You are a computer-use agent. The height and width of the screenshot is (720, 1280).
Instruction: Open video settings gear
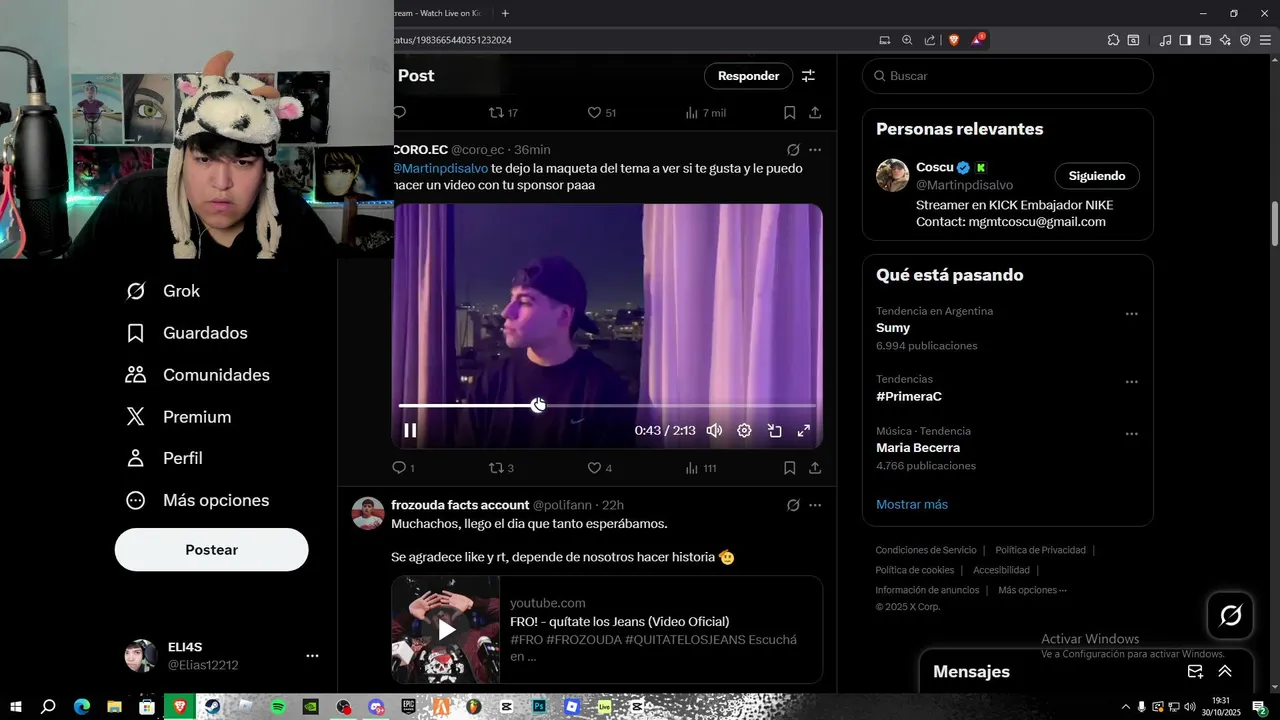click(744, 431)
